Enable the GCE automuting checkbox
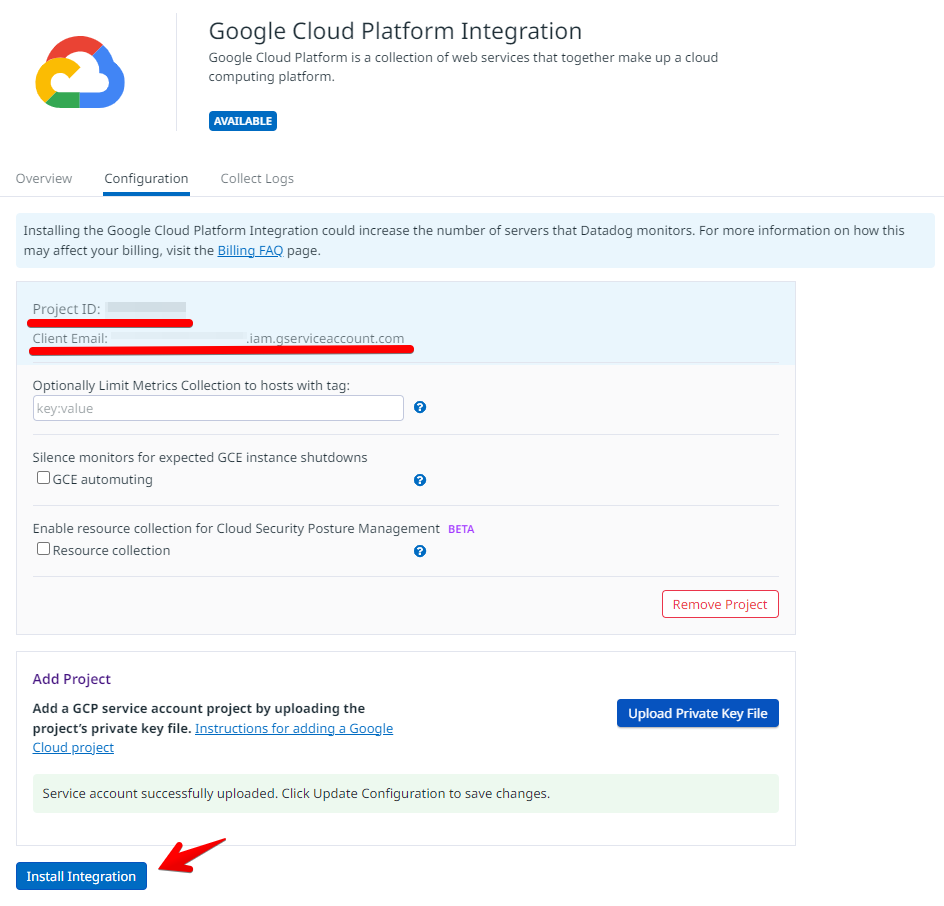The width and height of the screenshot is (944, 906). [44, 478]
